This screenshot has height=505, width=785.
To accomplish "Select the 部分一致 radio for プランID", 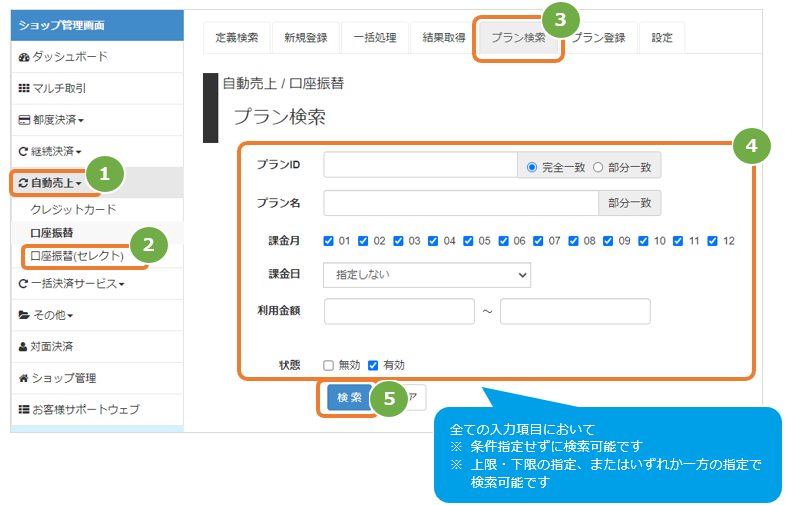I will pyautogui.click(x=598, y=167).
